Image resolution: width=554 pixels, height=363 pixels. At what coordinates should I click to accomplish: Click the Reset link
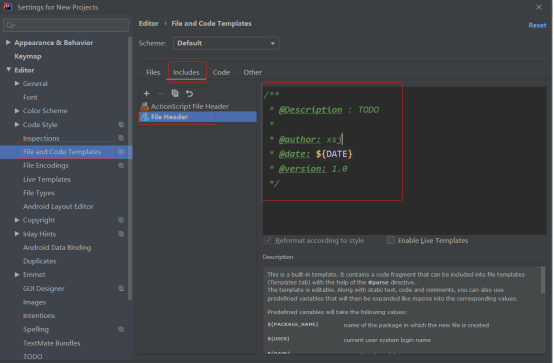click(x=537, y=25)
